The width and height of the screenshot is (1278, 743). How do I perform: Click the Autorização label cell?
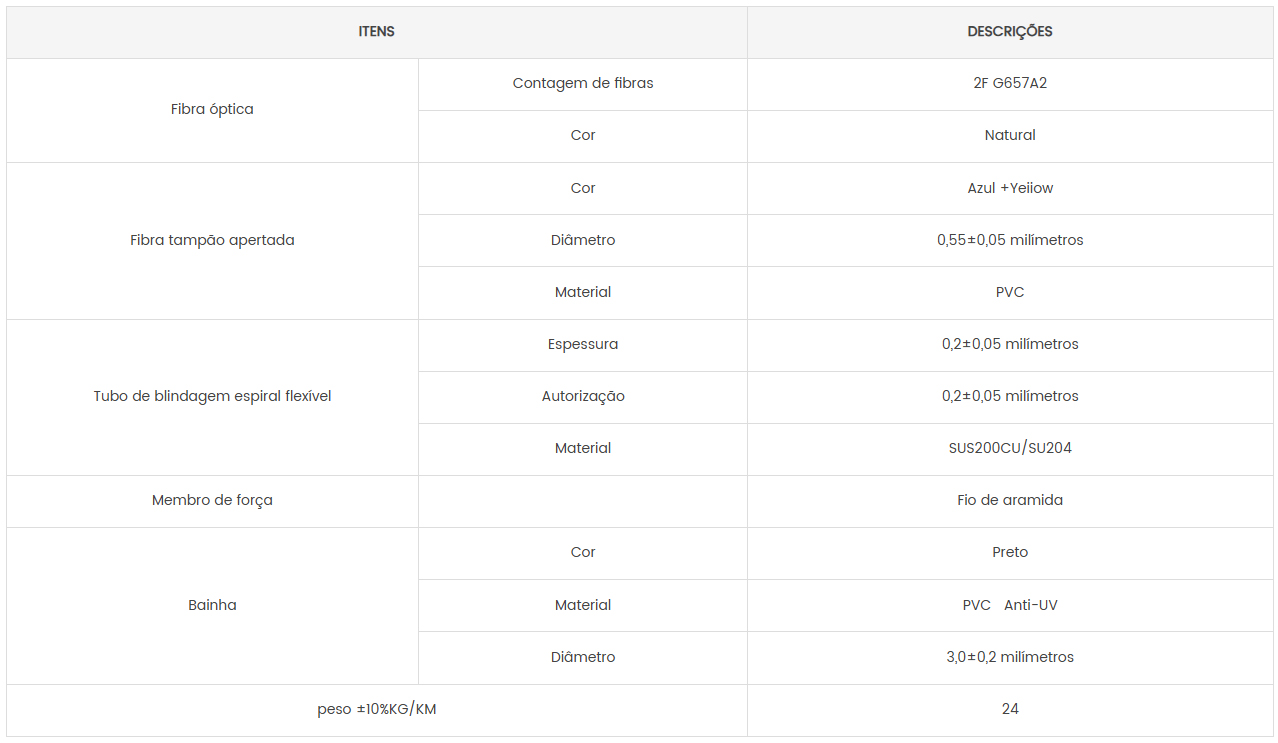pyautogui.click(x=583, y=397)
